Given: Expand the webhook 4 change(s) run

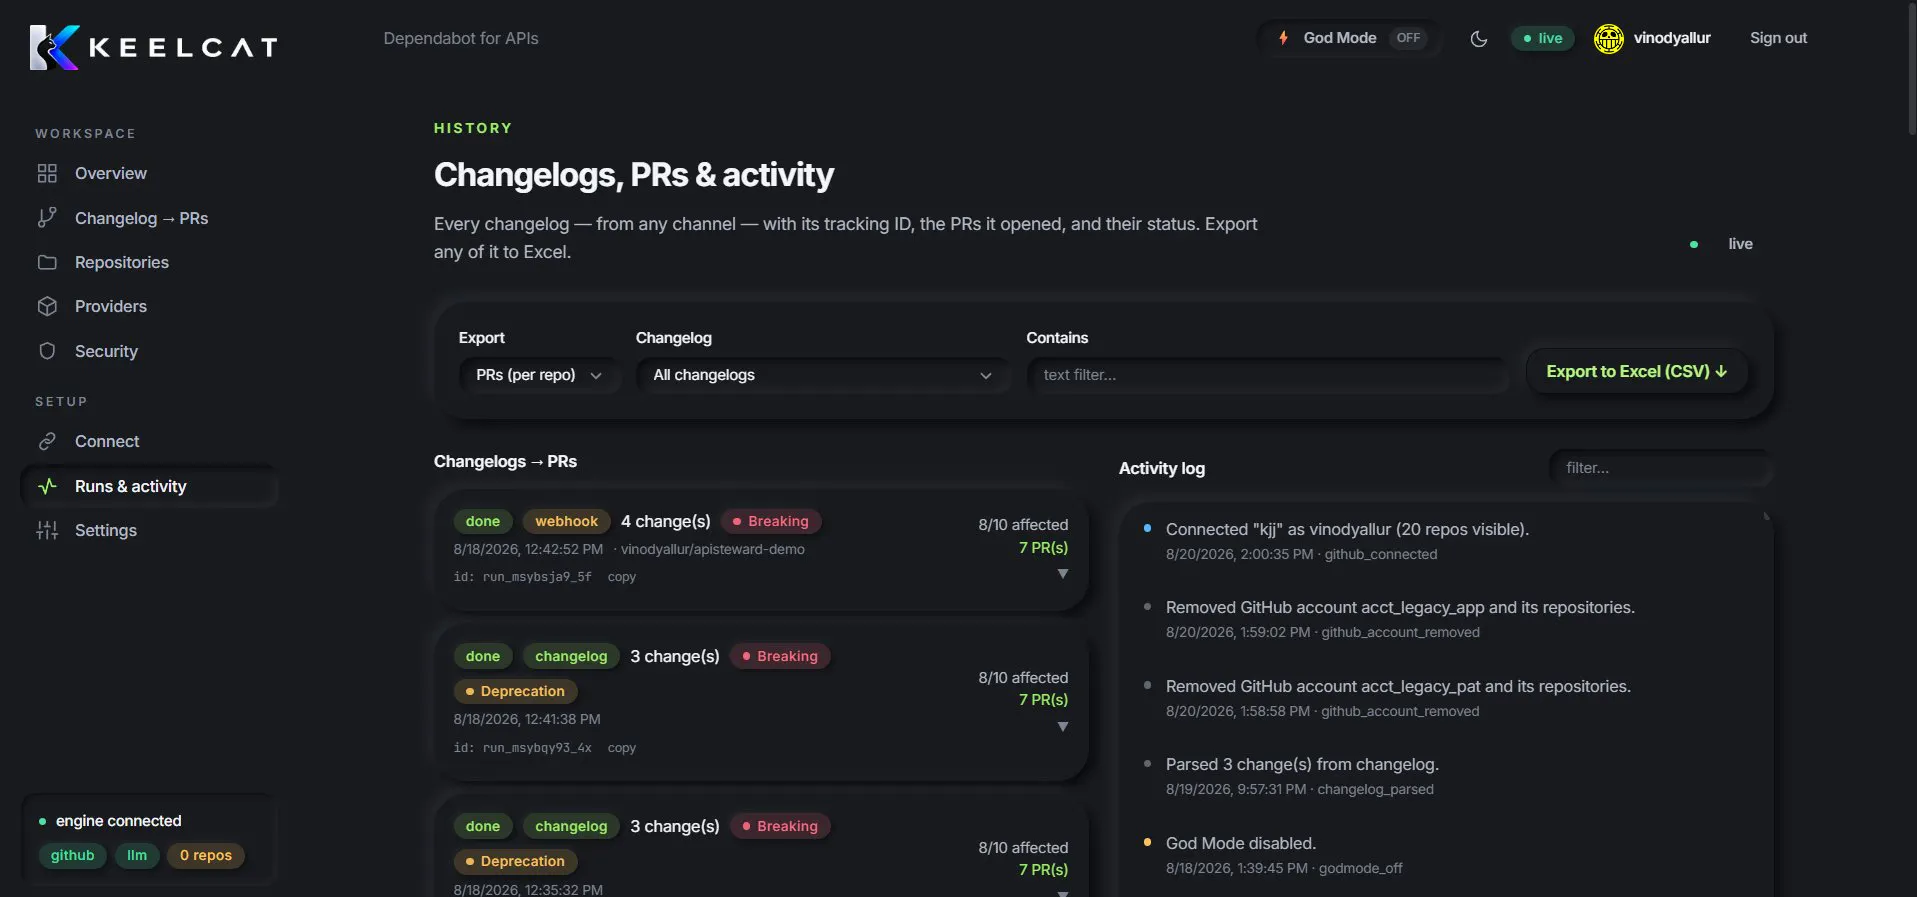Looking at the screenshot, I should click(x=1063, y=574).
